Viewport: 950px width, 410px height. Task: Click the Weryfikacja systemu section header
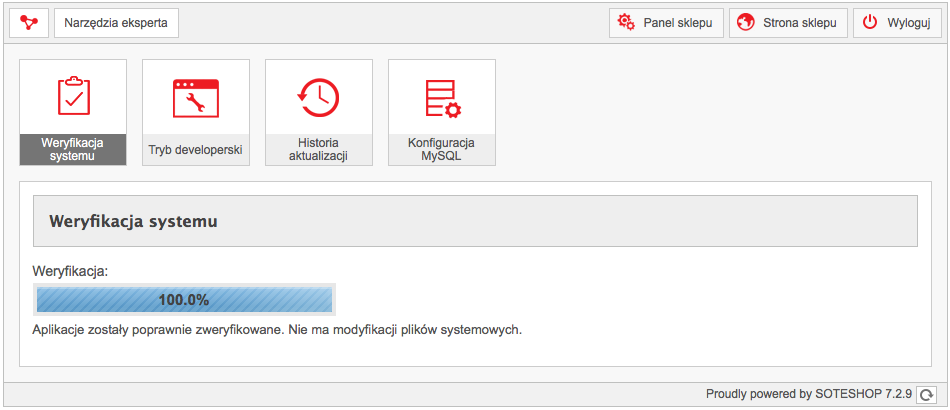click(x=475, y=221)
